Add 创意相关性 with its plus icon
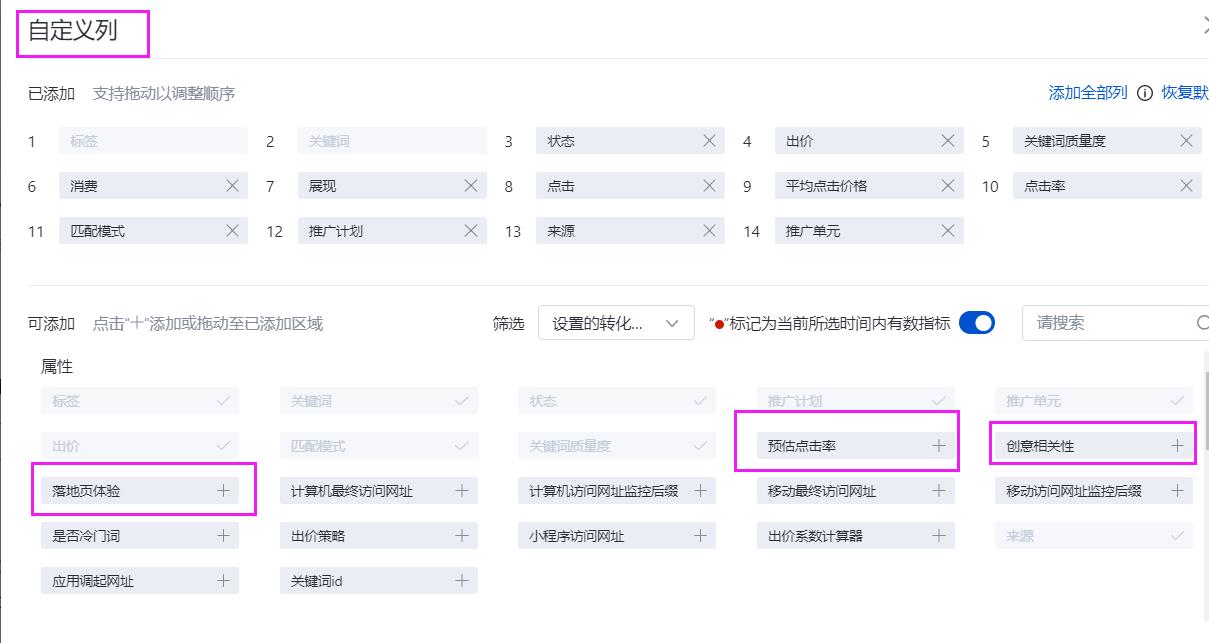The height and width of the screenshot is (643, 1209). (x=1177, y=446)
